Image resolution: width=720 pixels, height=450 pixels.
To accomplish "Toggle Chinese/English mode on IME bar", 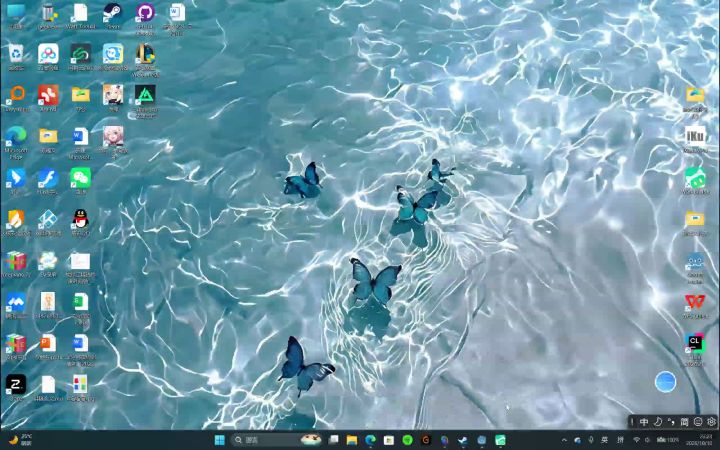I will tap(644, 422).
